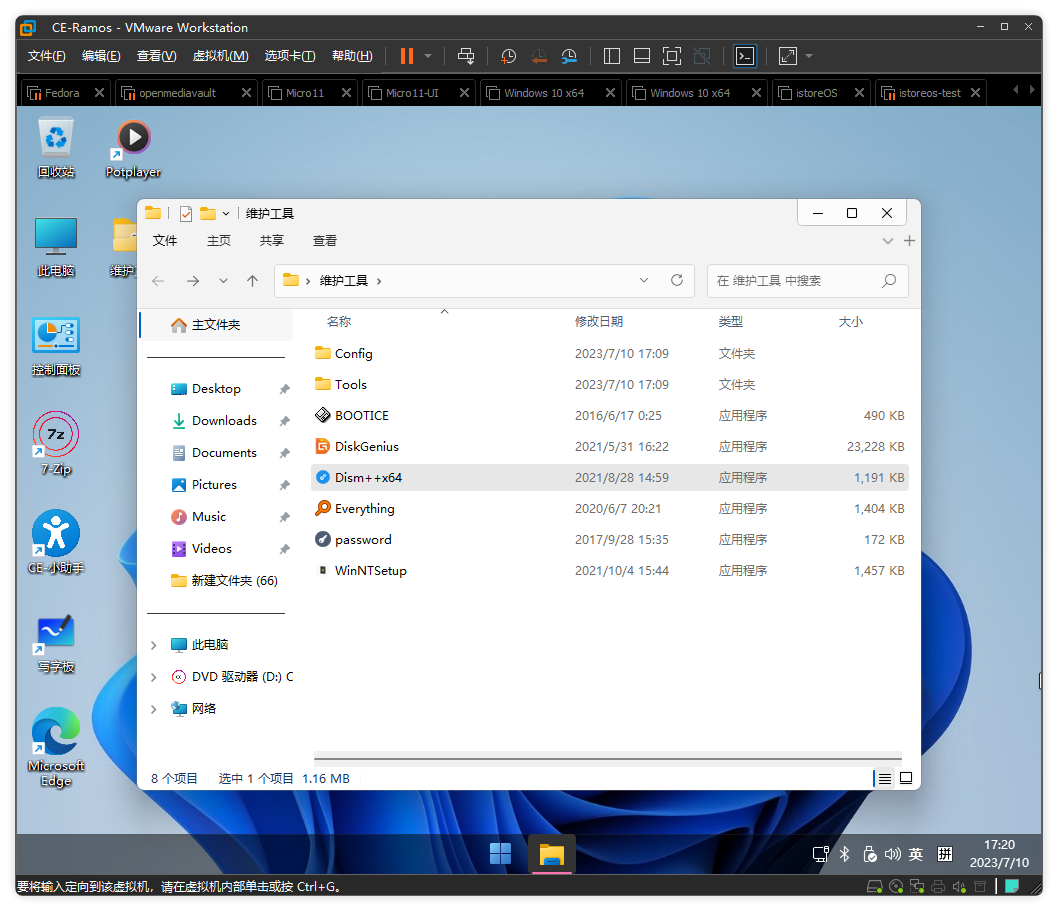Launch 写字板 WordPad shortcut

[x=56, y=644]
